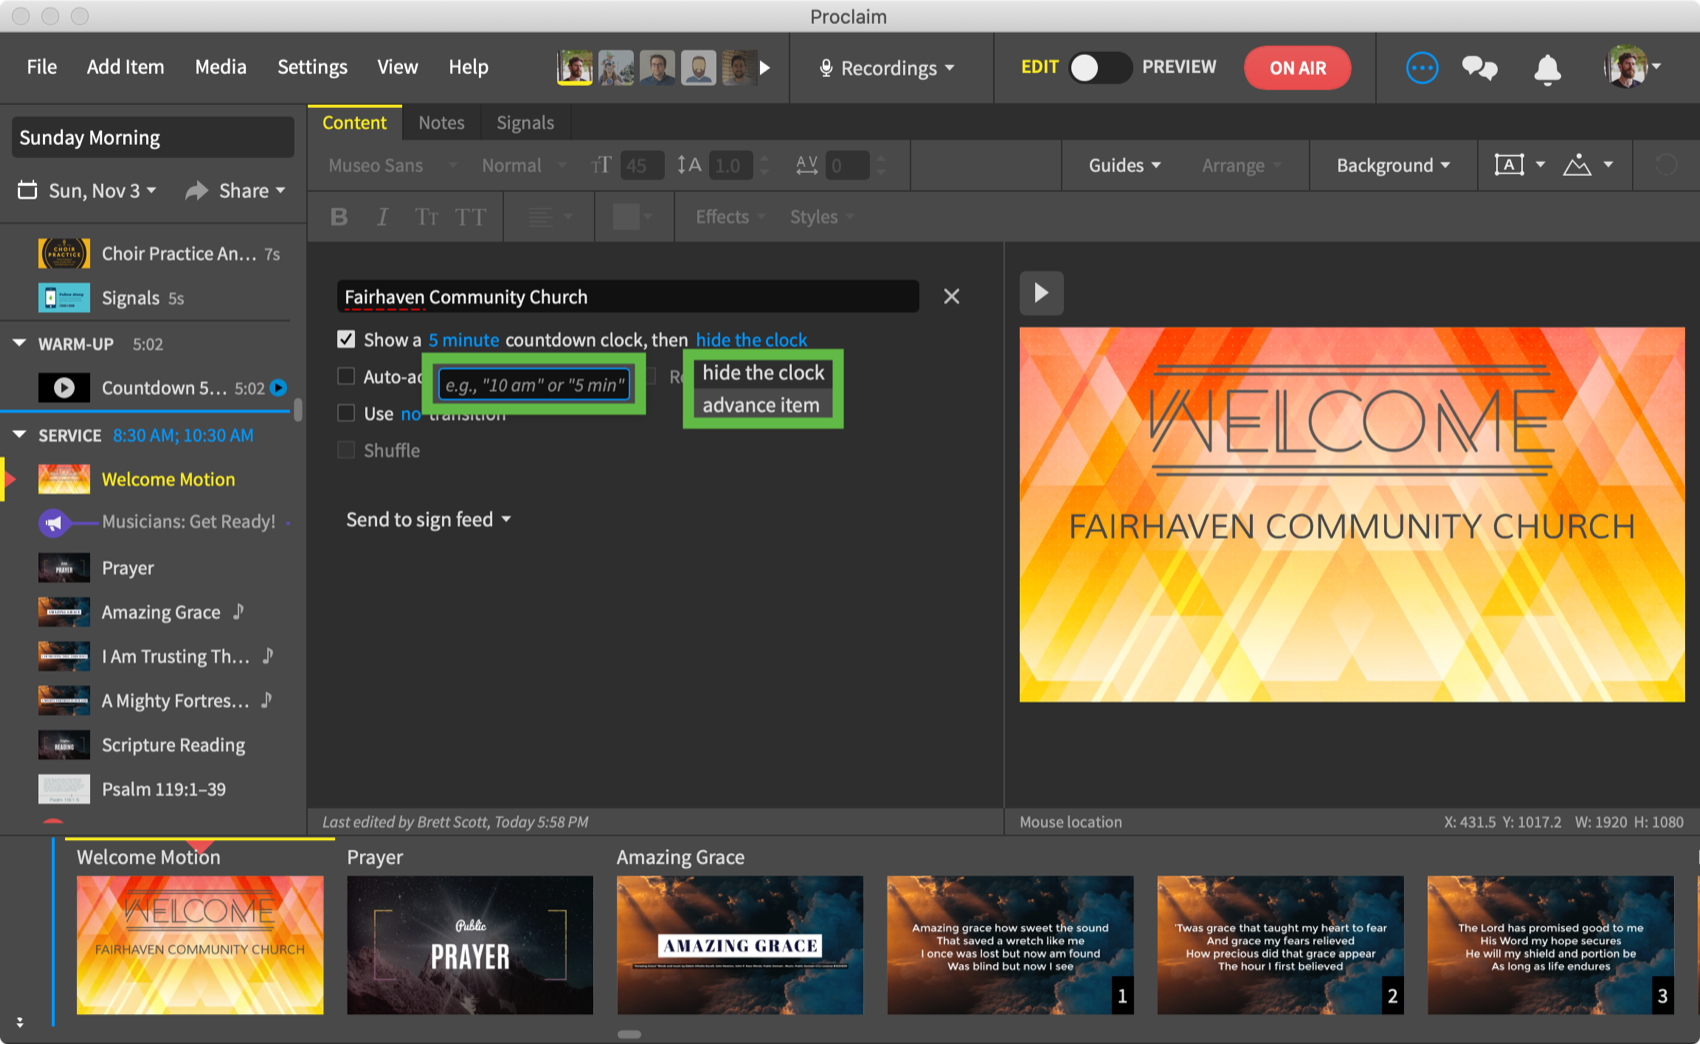Click the text box tool icon
The image size is (1700, 1044).
(1509, 165)
